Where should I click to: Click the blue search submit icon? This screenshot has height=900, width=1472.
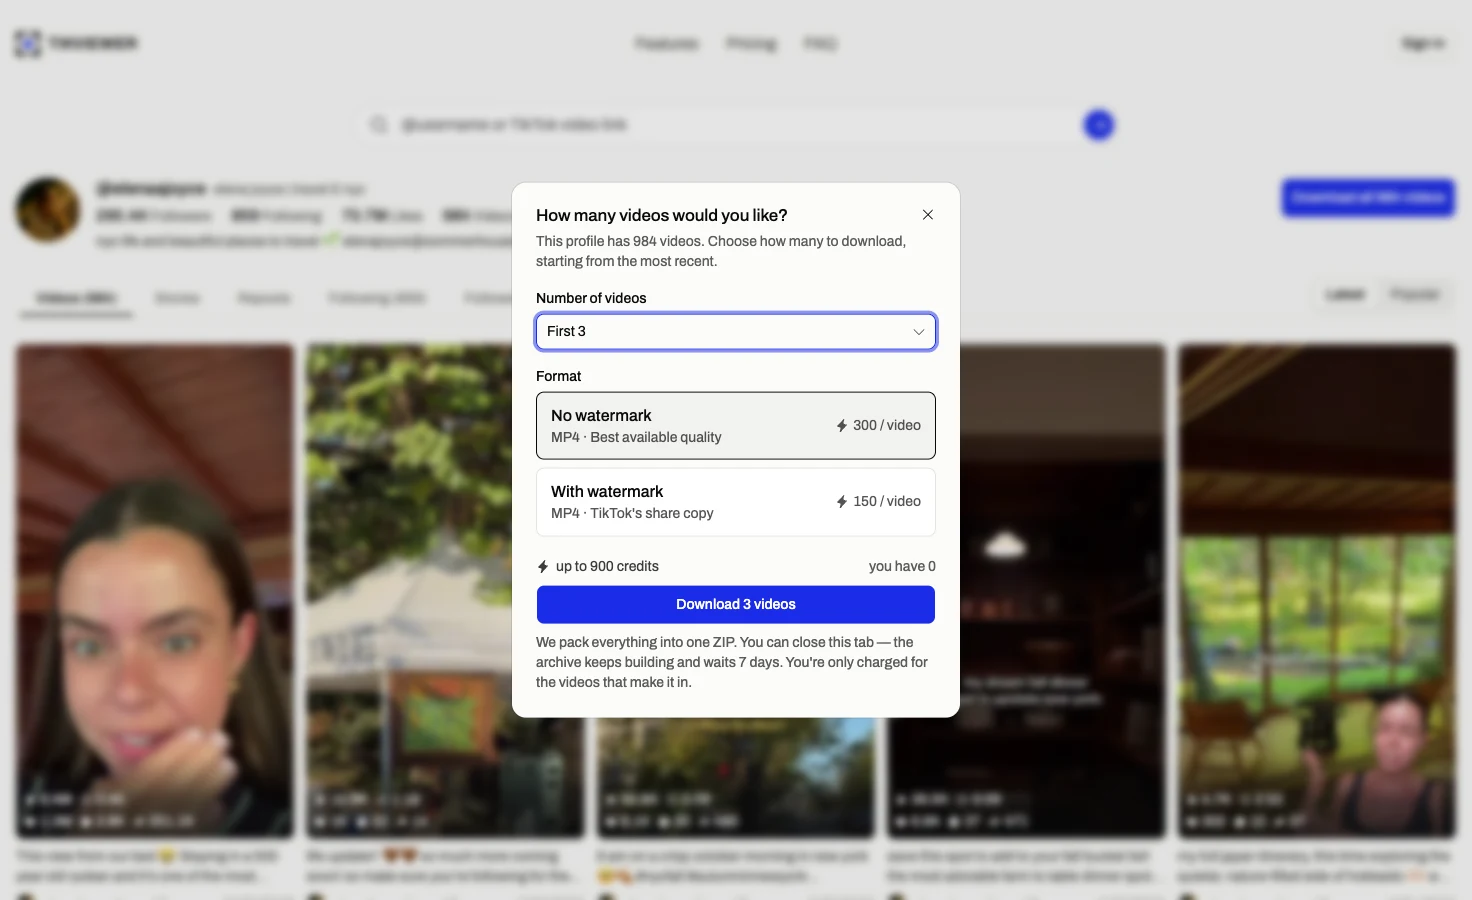point(1099,125)
